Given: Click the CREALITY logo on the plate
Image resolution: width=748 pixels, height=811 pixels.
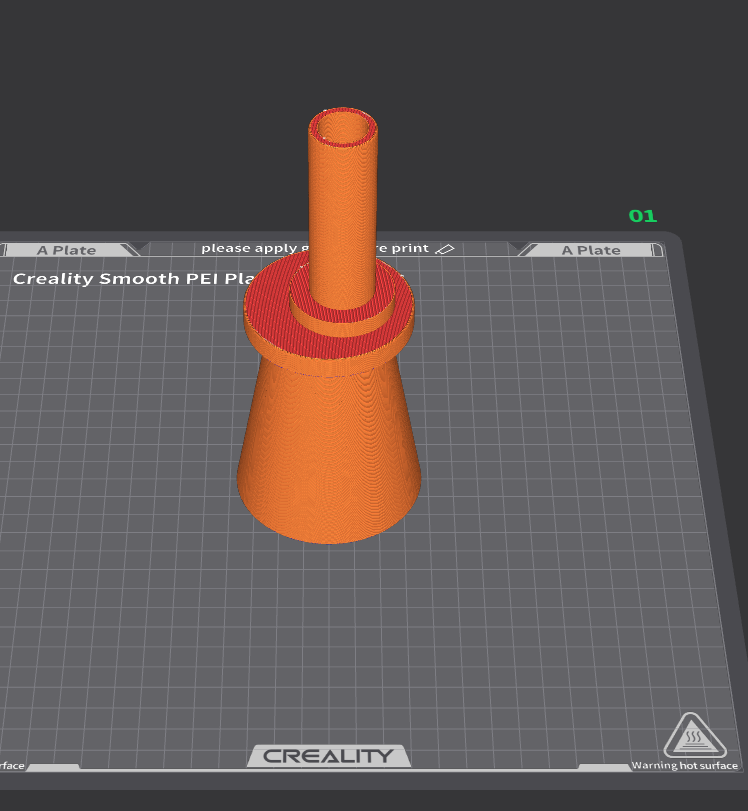Looking at the screenshot, I should click(329, 756).
